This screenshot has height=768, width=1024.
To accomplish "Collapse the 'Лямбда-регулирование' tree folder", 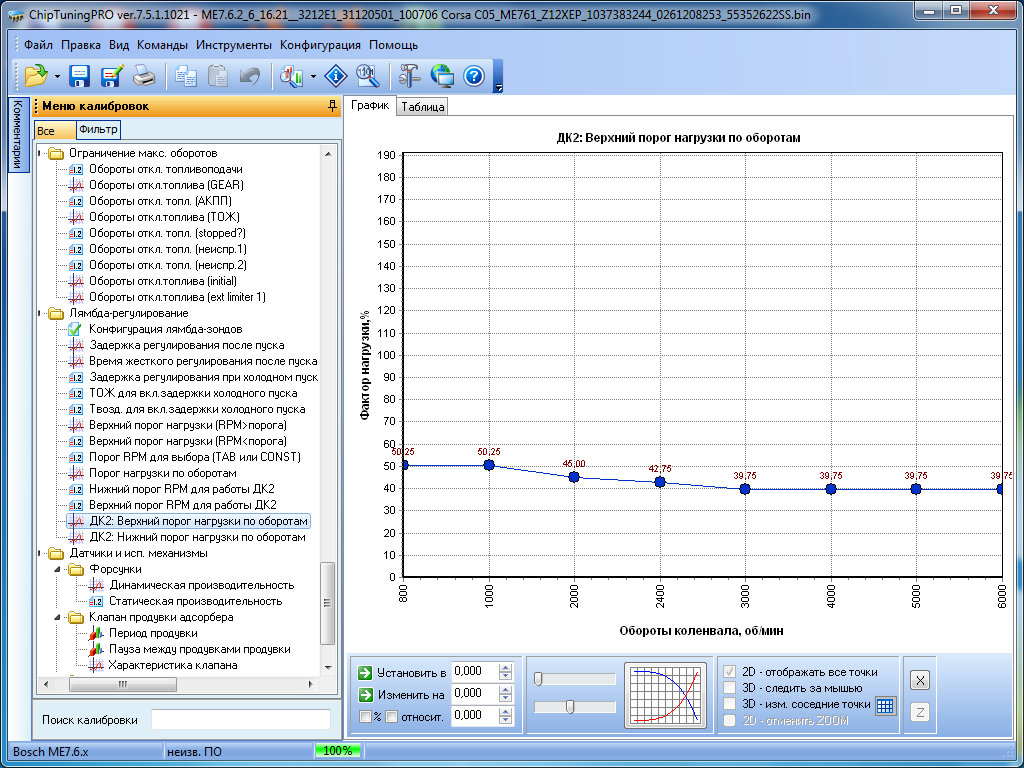I will click(x=41, y=313).
